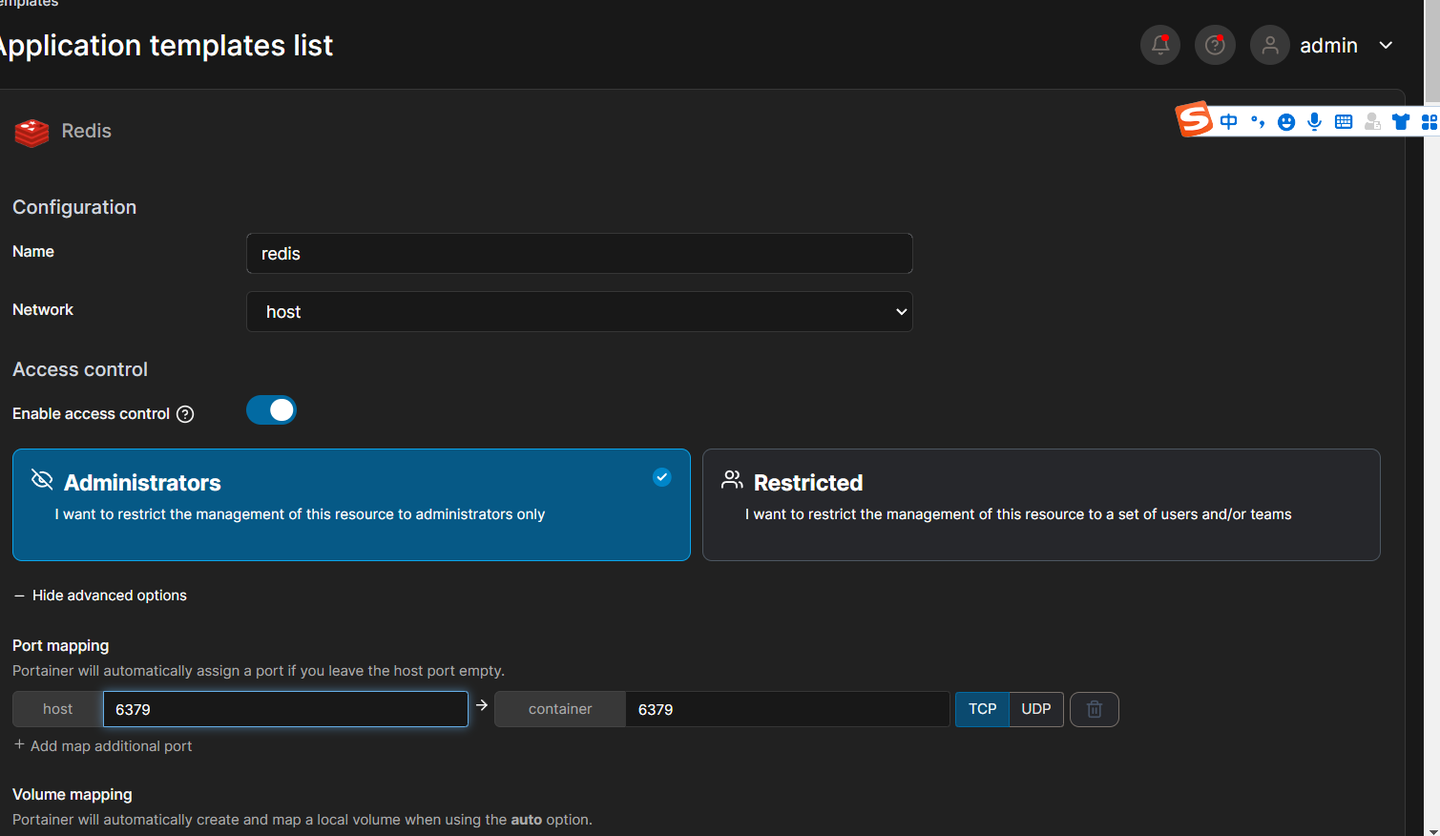
Task: Open the Sogou skin shirt icon
Action: point(1400,122)
